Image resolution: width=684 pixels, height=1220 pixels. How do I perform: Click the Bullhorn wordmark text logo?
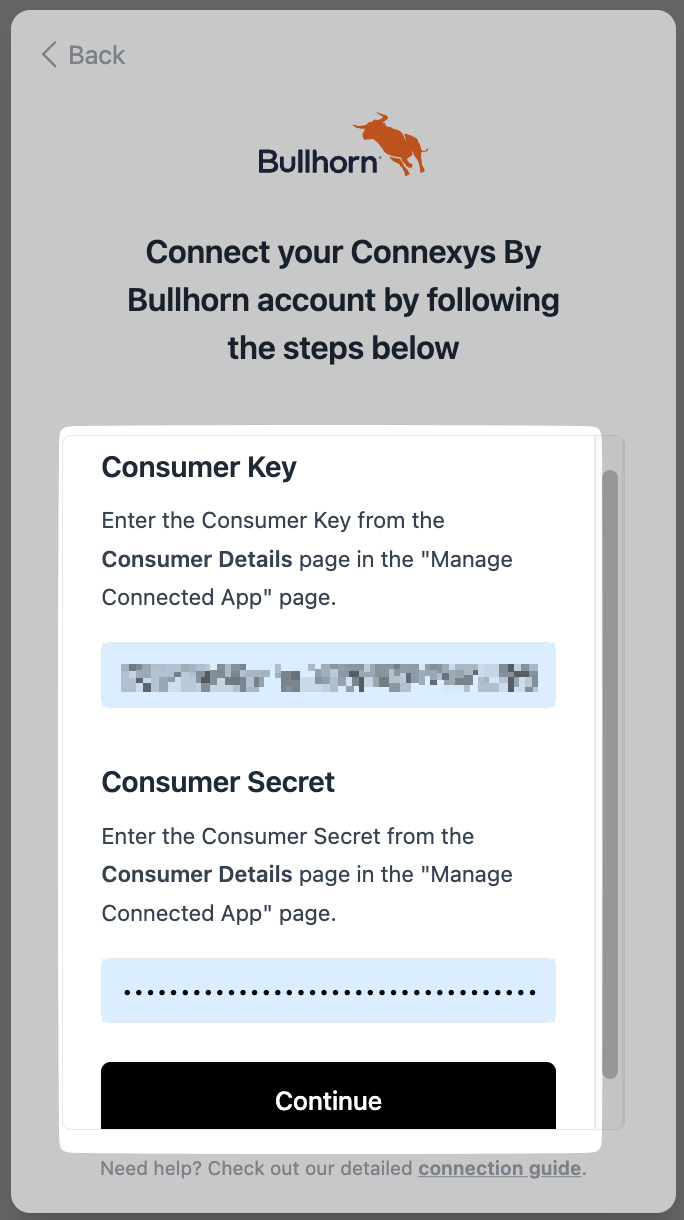[318, 161]
